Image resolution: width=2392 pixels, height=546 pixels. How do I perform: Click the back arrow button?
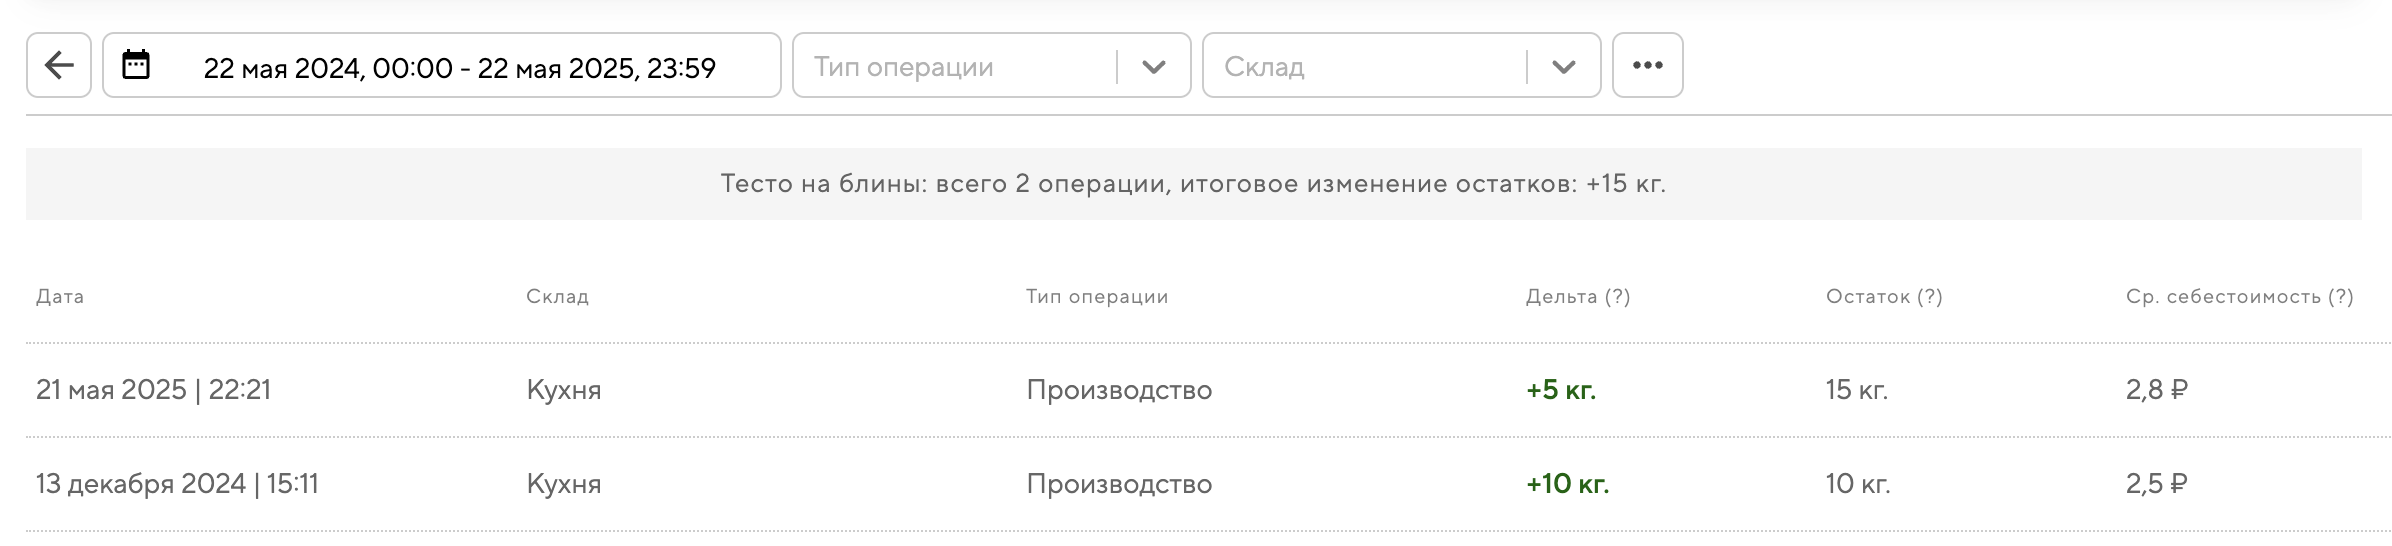pos(59,66)
